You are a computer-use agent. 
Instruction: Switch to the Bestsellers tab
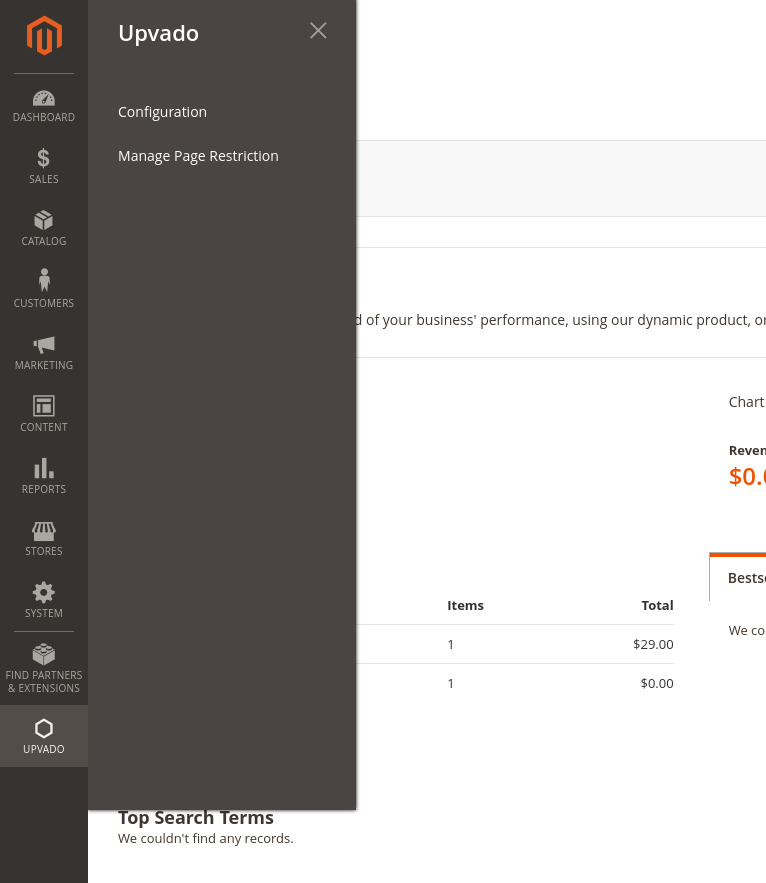tap(745, 578)
